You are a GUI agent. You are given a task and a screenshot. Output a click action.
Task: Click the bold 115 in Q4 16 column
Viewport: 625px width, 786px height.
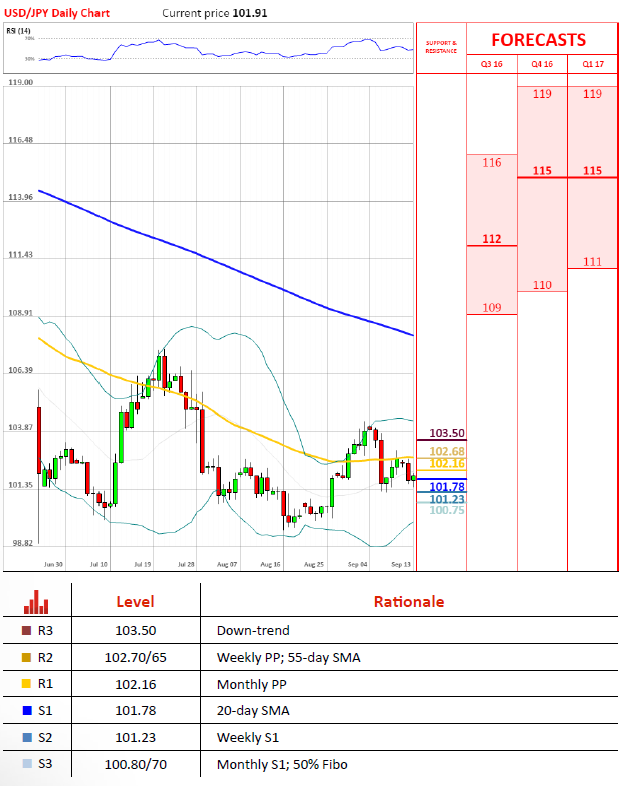pos(542,170)
